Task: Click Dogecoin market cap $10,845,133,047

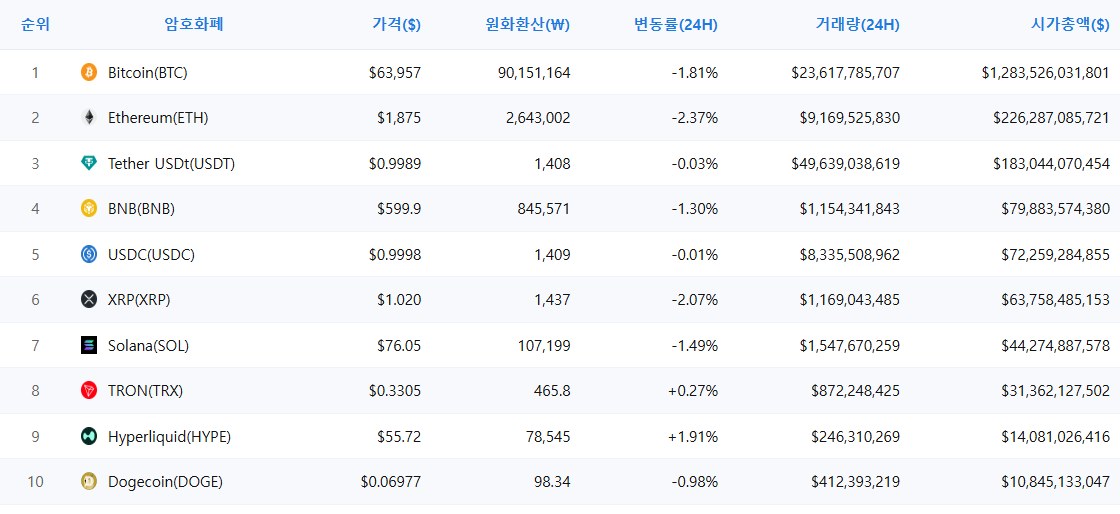Action: 1056,482
